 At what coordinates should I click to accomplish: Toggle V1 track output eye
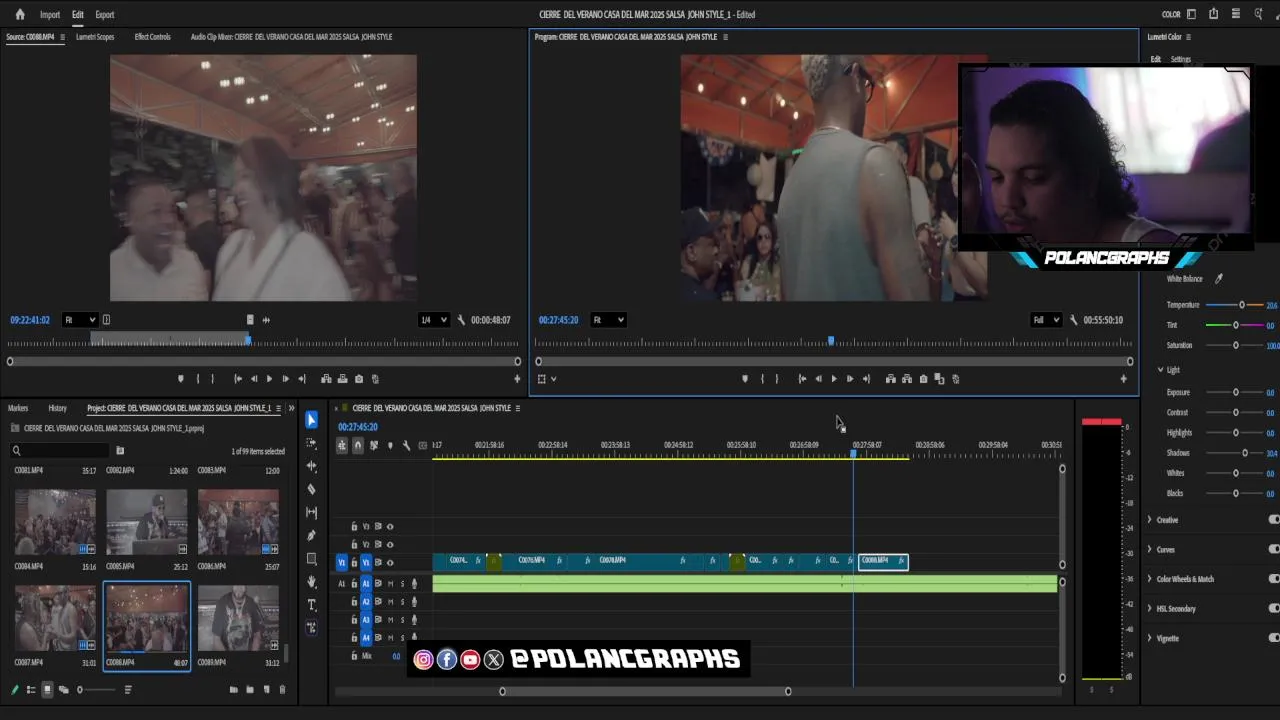coord(390,563)
